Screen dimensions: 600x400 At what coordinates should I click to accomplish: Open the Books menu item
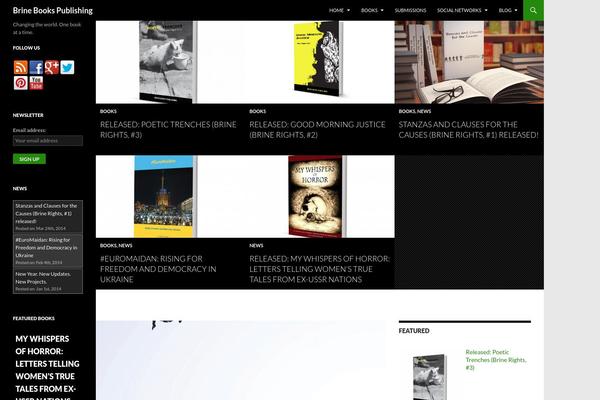[x=369, y=10]
